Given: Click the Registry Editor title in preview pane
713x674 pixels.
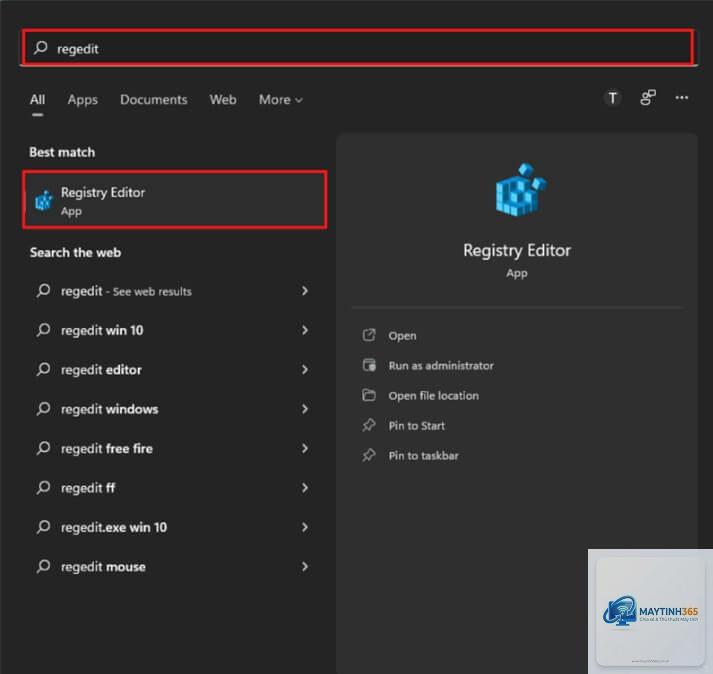Looking at the screenshot, I should click(x=517, y=250).
